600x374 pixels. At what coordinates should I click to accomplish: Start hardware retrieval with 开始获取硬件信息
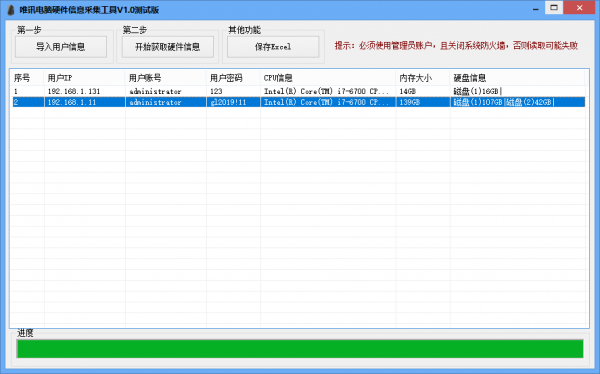coord(168,47)
